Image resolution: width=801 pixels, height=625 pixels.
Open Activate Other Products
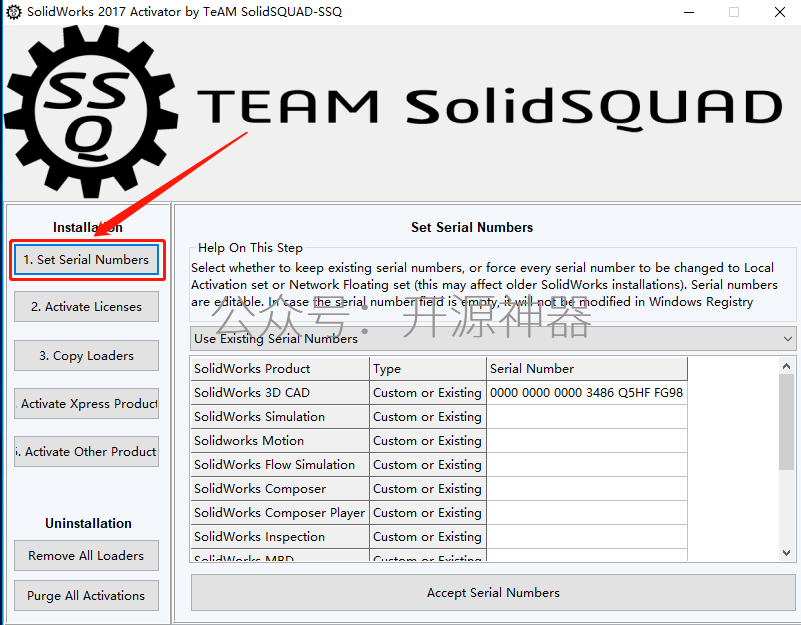click(86, 452)
